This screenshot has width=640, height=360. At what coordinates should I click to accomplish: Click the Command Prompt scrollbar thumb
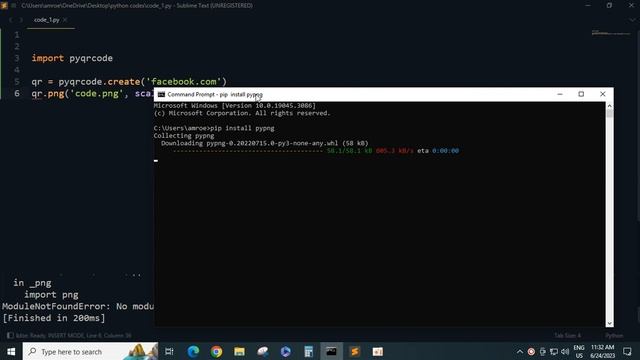coord(609,114)
